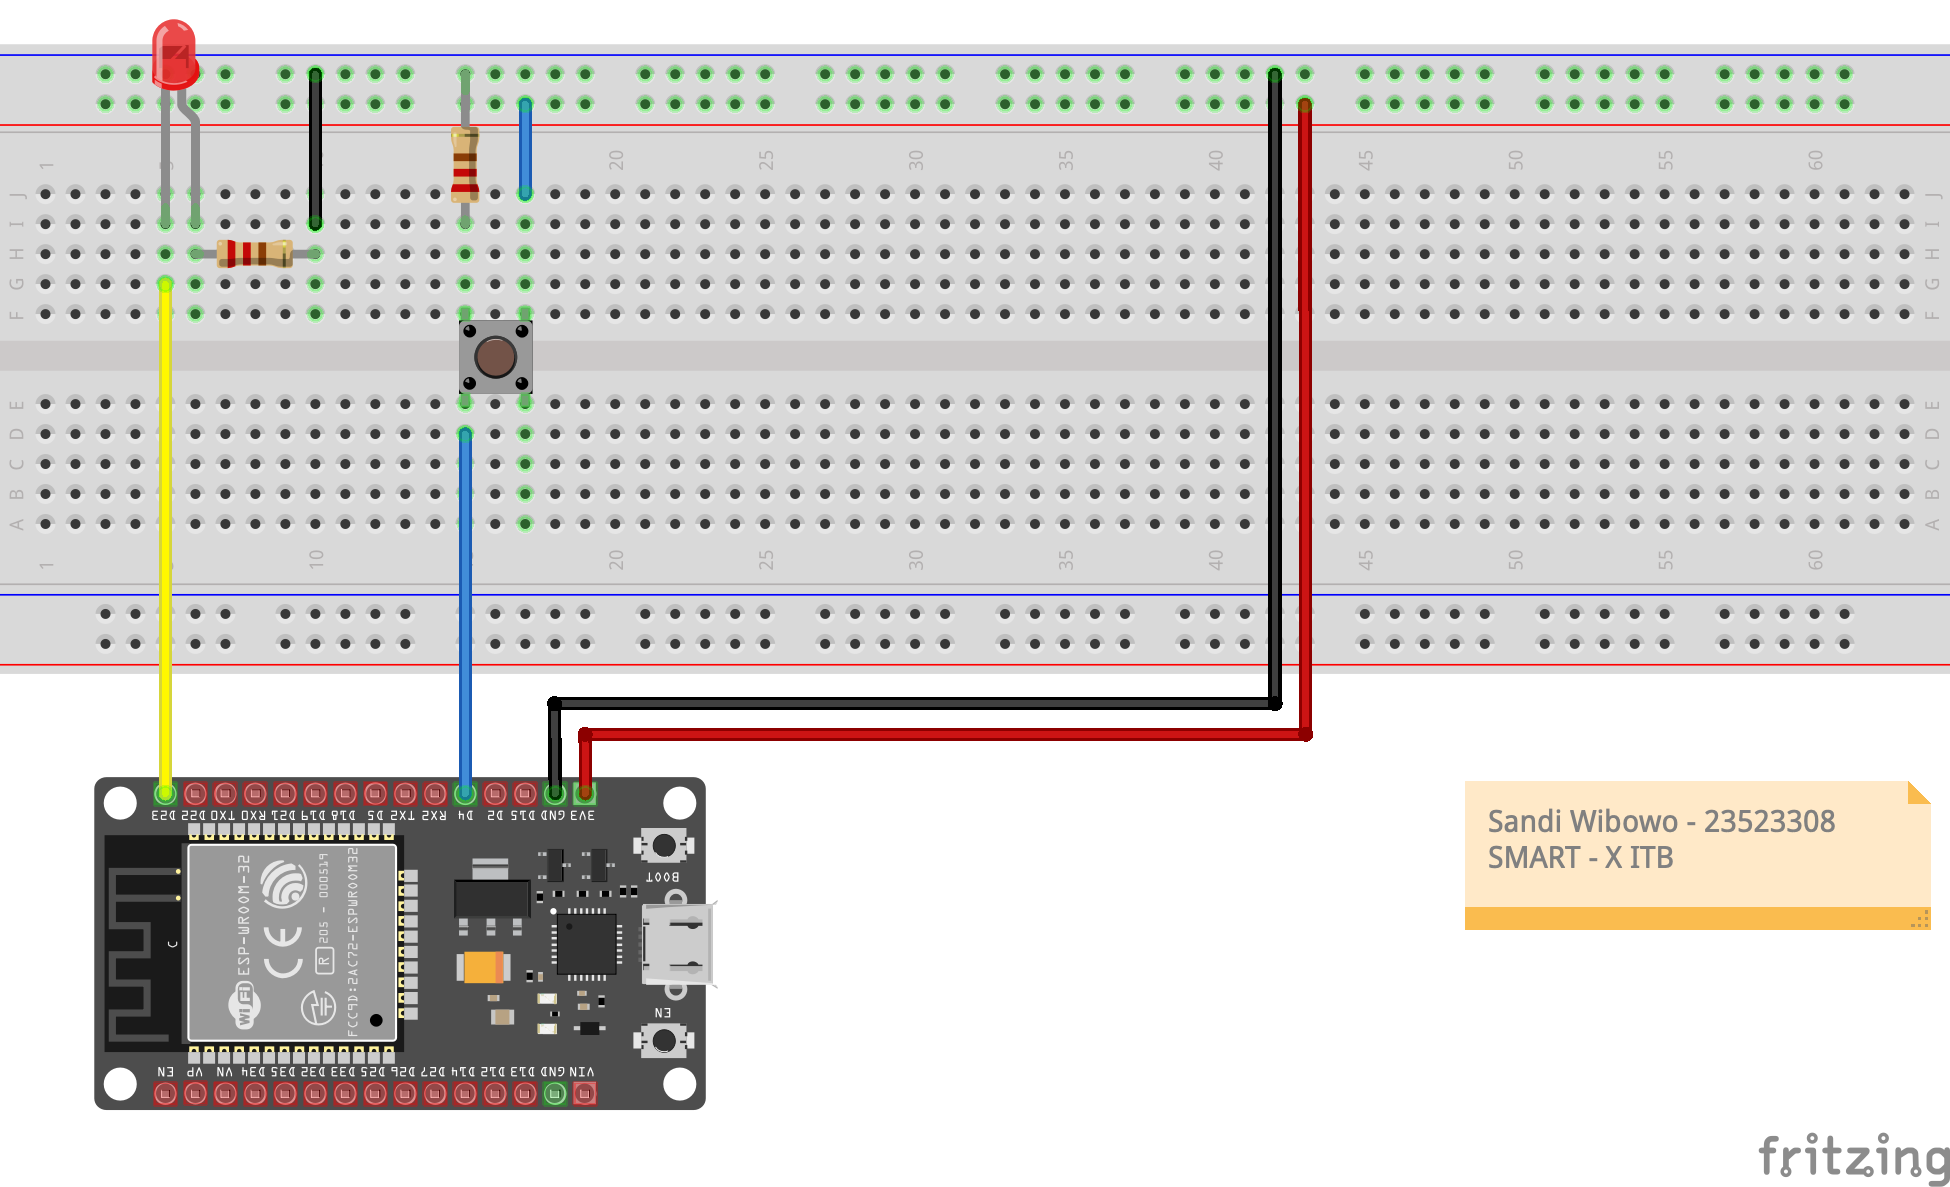Screen dimensions: 1950x1187
Task: Click the RX0 pin header
Action: tap(255, 794)
